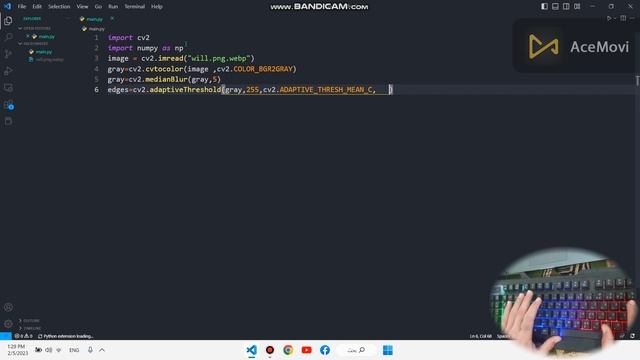Click the ENG language indicator

74,350
